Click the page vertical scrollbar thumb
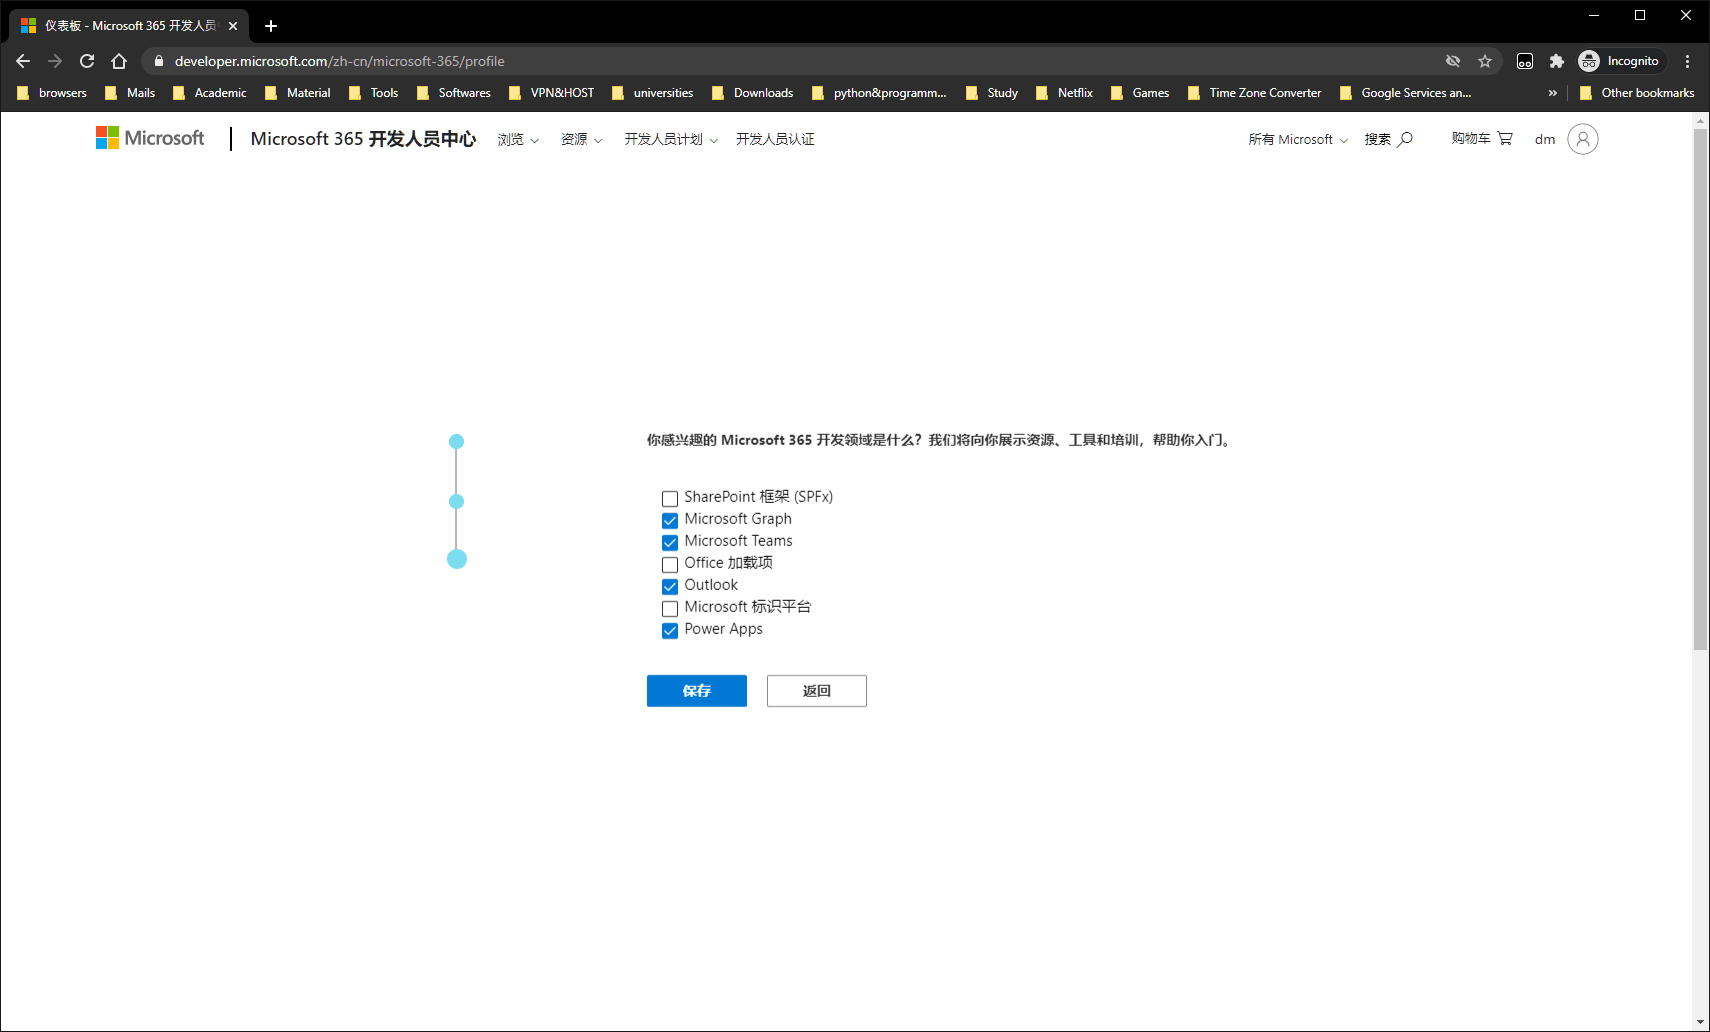1710x1032 pixels. pyautogui.click(x=1700, y=390)
